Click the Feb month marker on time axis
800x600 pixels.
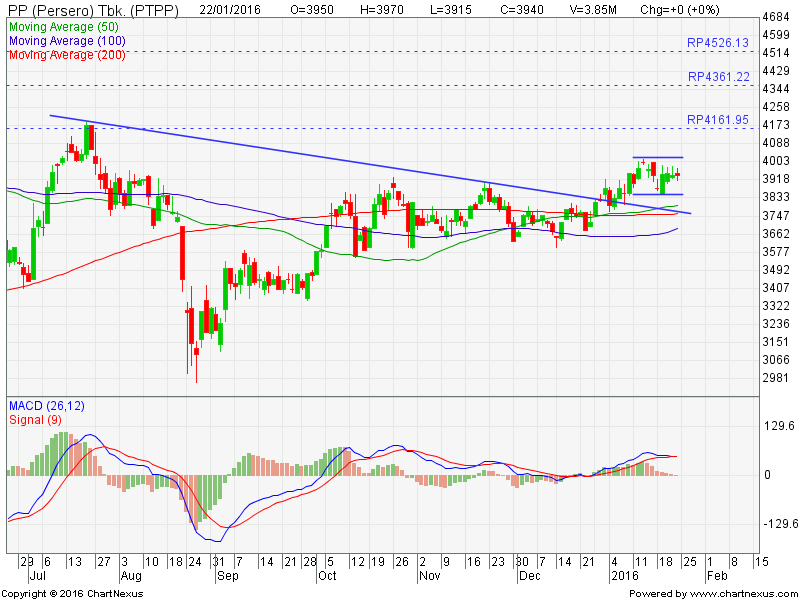click(x=716, y=577)
